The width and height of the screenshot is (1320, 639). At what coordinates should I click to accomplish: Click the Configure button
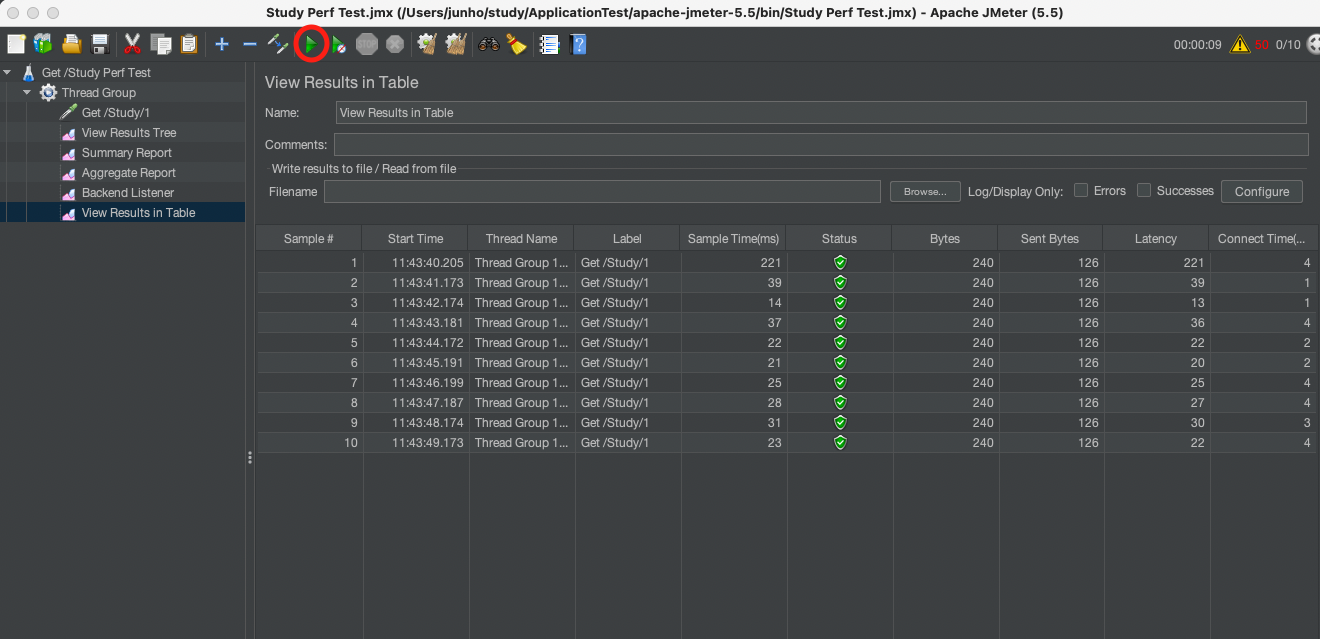click(1261, 192)
